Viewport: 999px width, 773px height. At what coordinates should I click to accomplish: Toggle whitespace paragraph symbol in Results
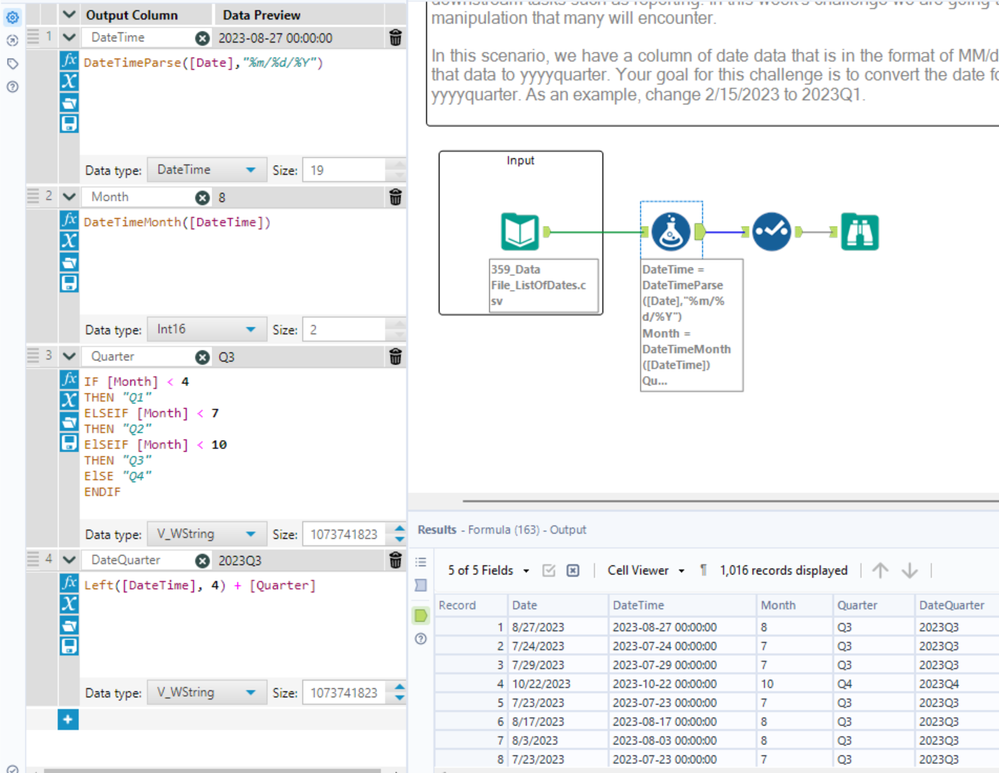[703, 570]
